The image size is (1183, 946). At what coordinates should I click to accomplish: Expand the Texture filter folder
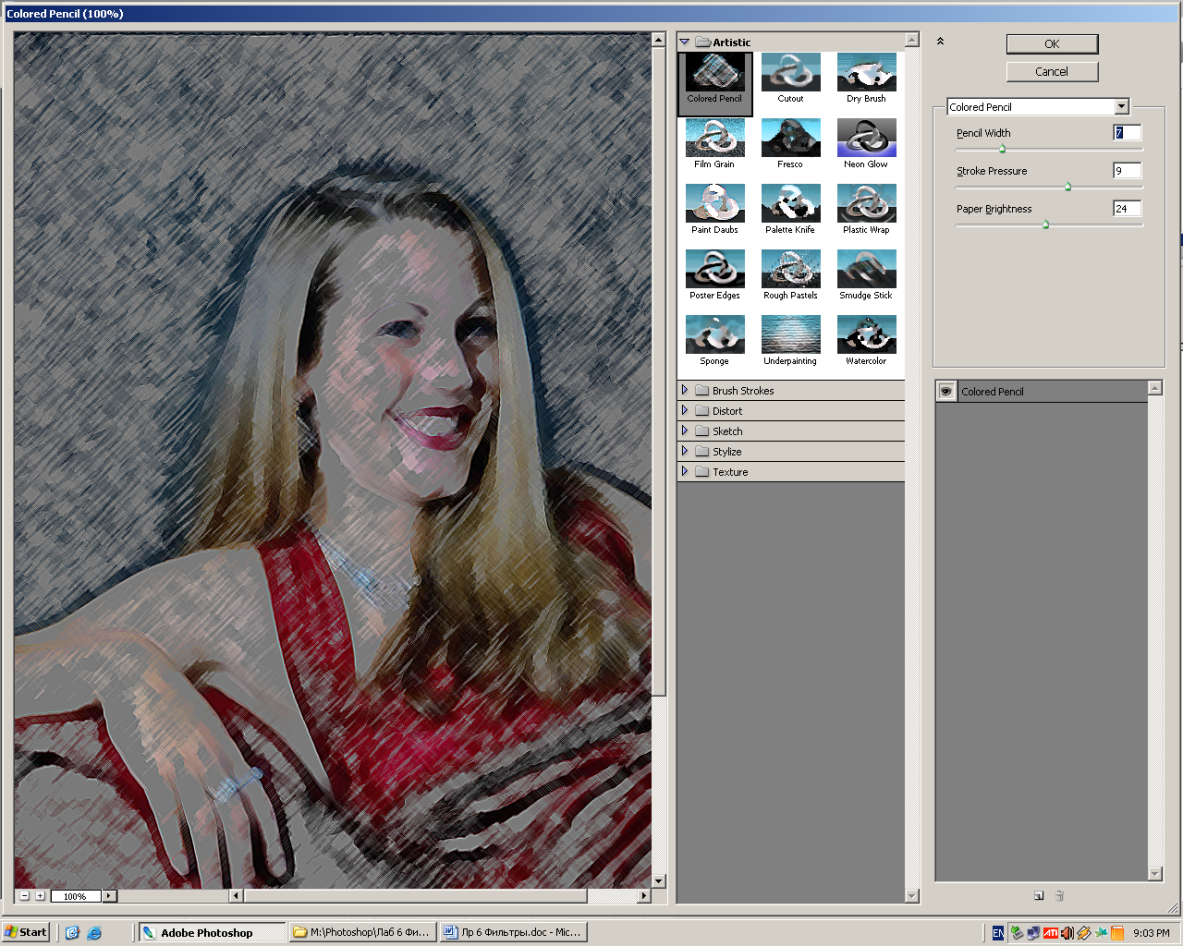pyautogui.click(x=684, y=471)
